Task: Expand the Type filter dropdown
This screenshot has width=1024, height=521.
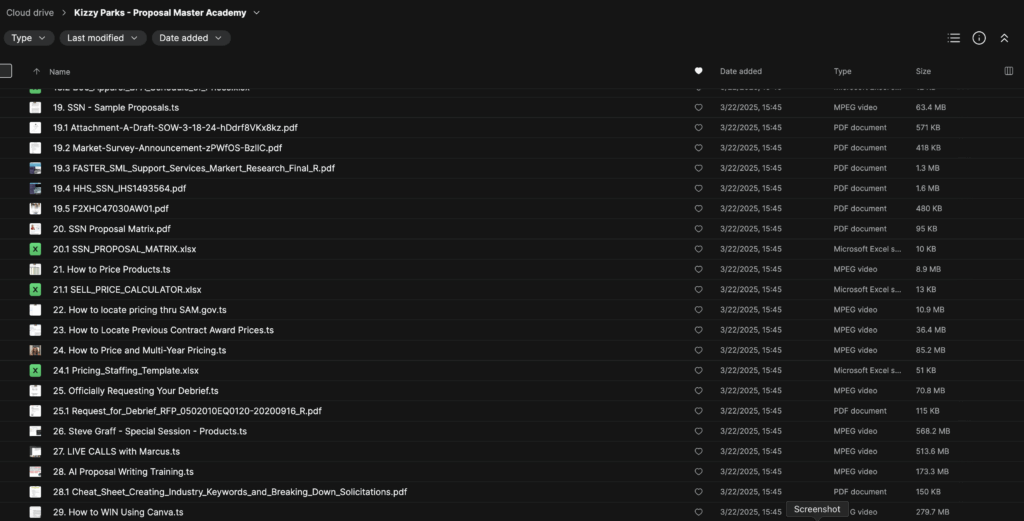Action: (x=29, y=38)
